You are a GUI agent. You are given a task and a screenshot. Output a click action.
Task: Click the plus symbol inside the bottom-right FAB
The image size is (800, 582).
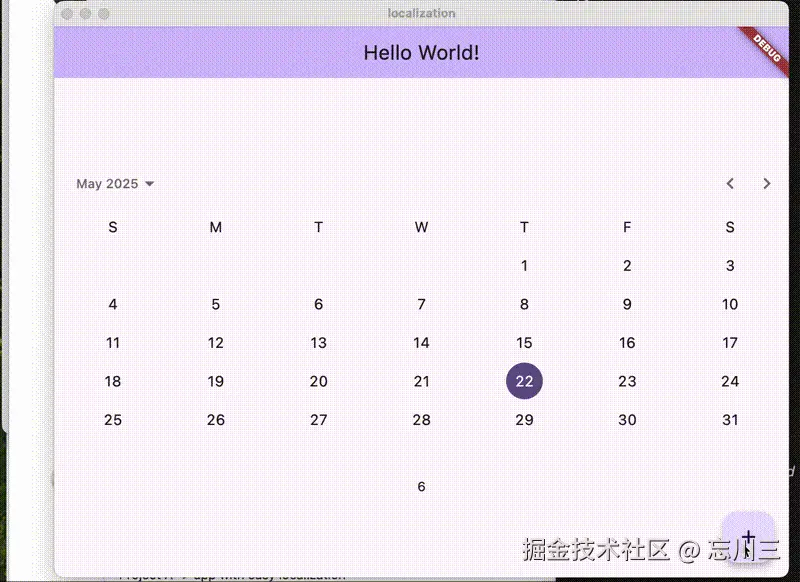point(748,537)
